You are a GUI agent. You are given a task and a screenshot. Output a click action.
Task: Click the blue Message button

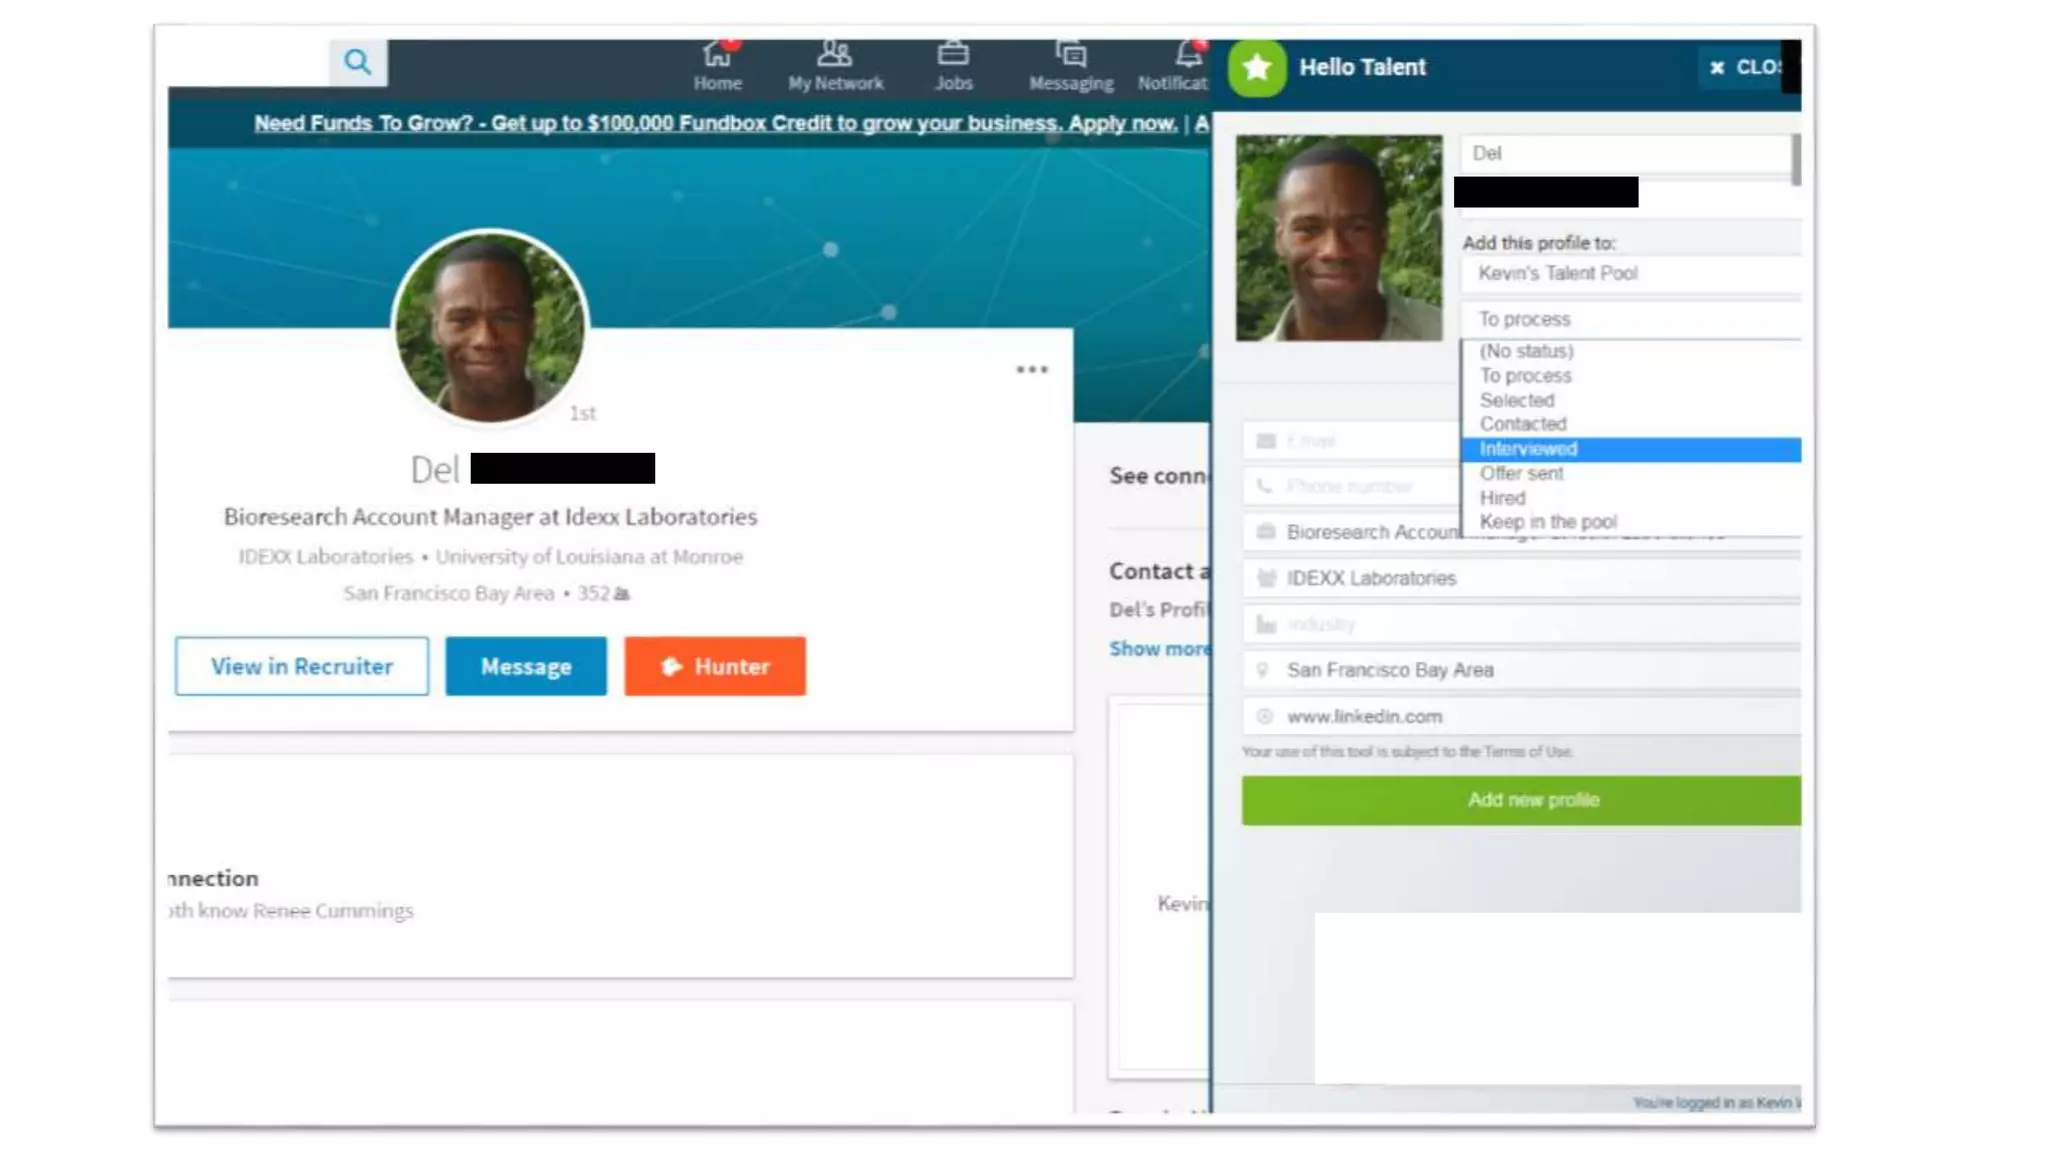click(525, 667)
